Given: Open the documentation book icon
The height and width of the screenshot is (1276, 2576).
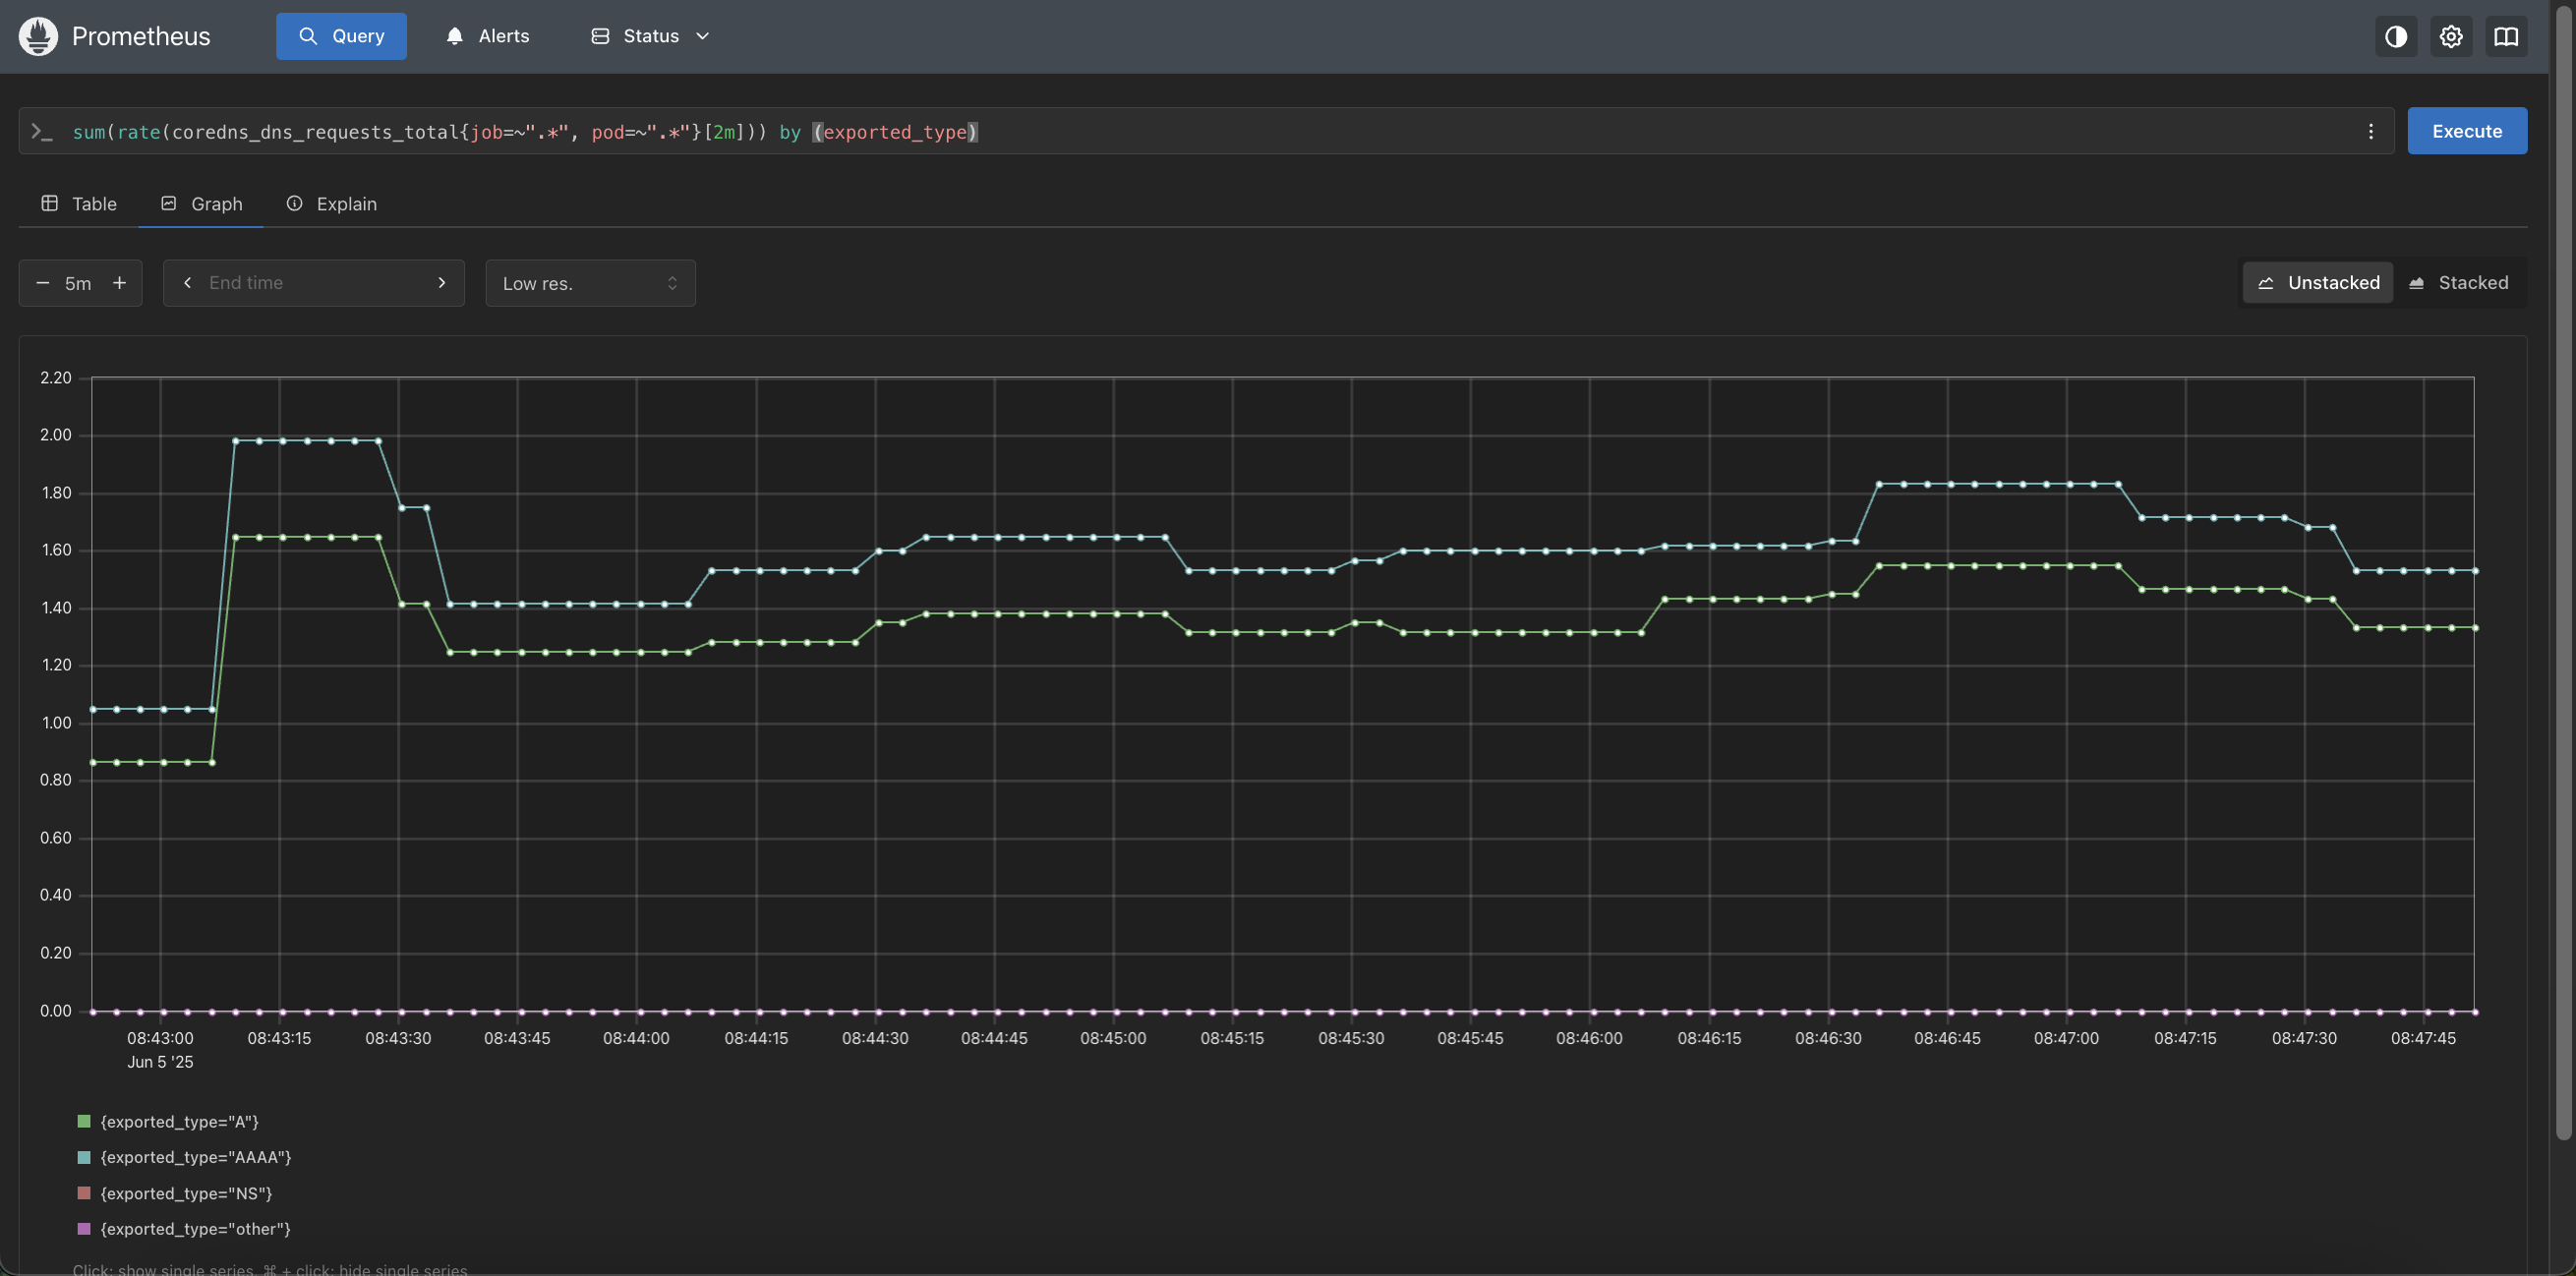Looking at the screenshot, I should pos(2507,36).
